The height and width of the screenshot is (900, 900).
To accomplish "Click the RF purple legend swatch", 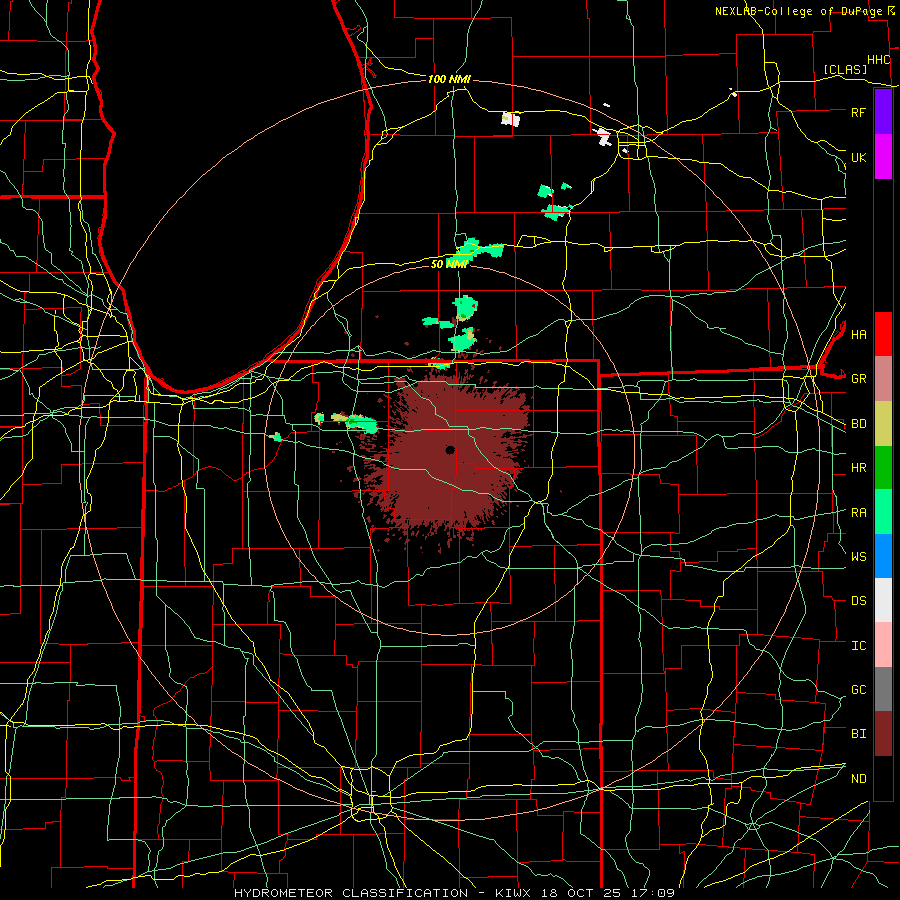I will coord(883,112).
